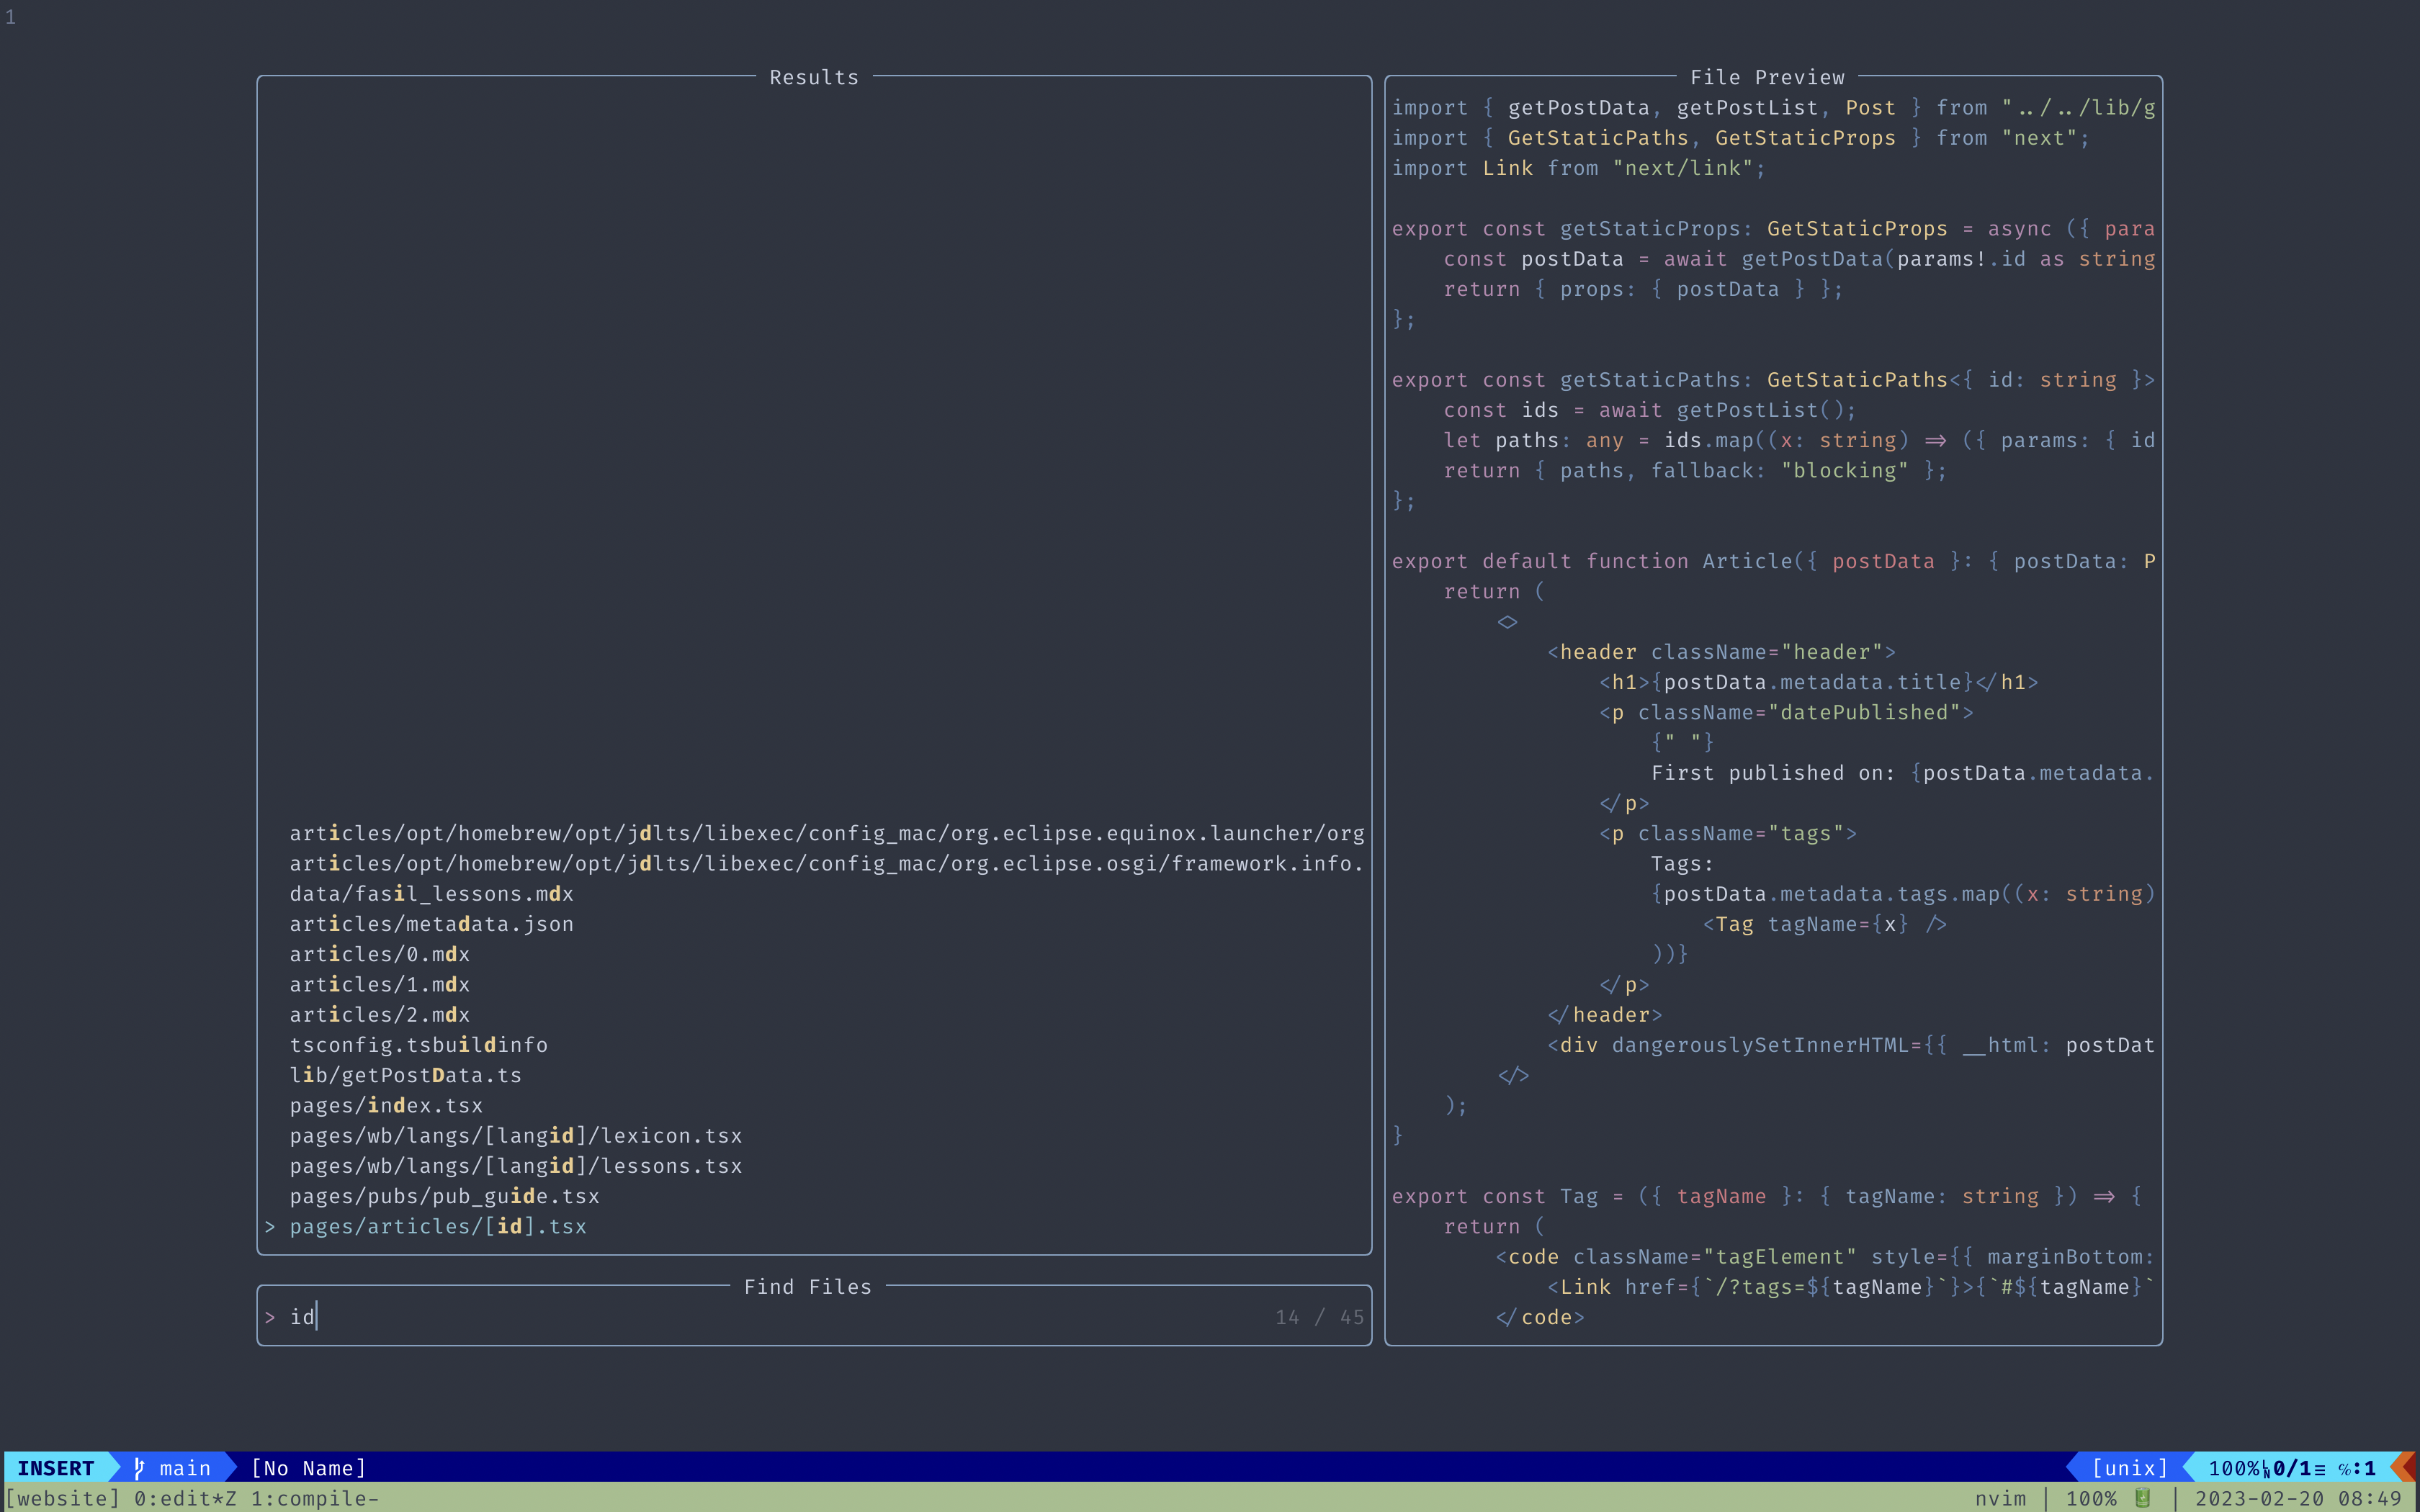The image size is (2420, 1512).
Task: Click the git branch icon beside main
Action: [x=140, y=1468]
